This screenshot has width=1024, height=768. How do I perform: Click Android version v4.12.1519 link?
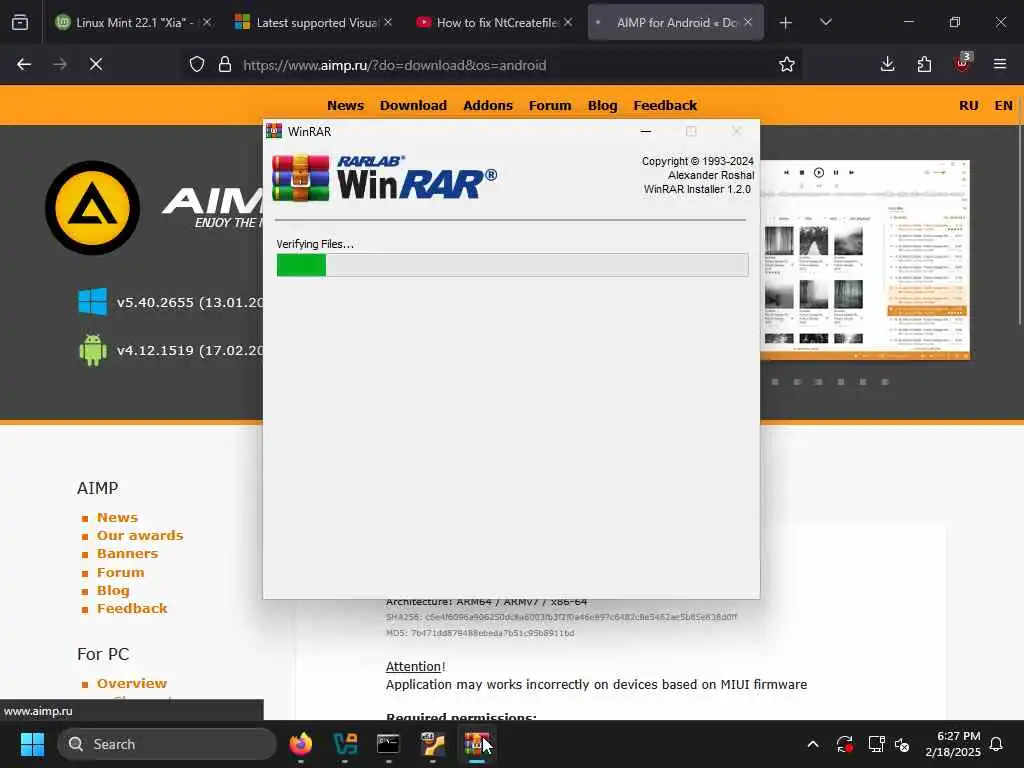(190, 351)
